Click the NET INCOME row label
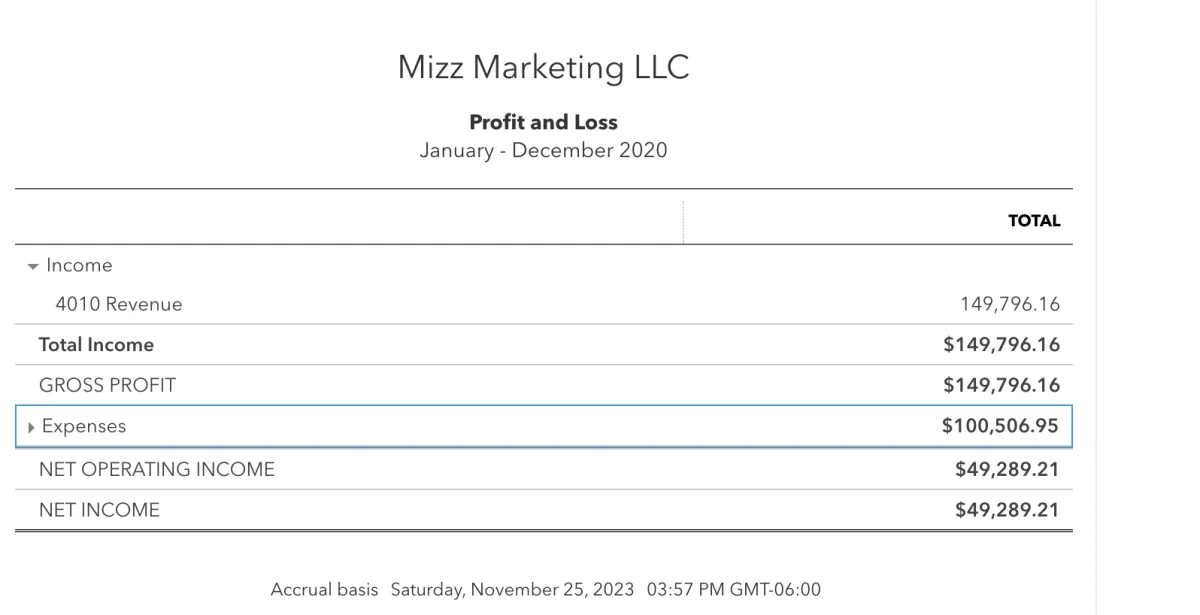1200x615 pixels. [x=99, y=510]
